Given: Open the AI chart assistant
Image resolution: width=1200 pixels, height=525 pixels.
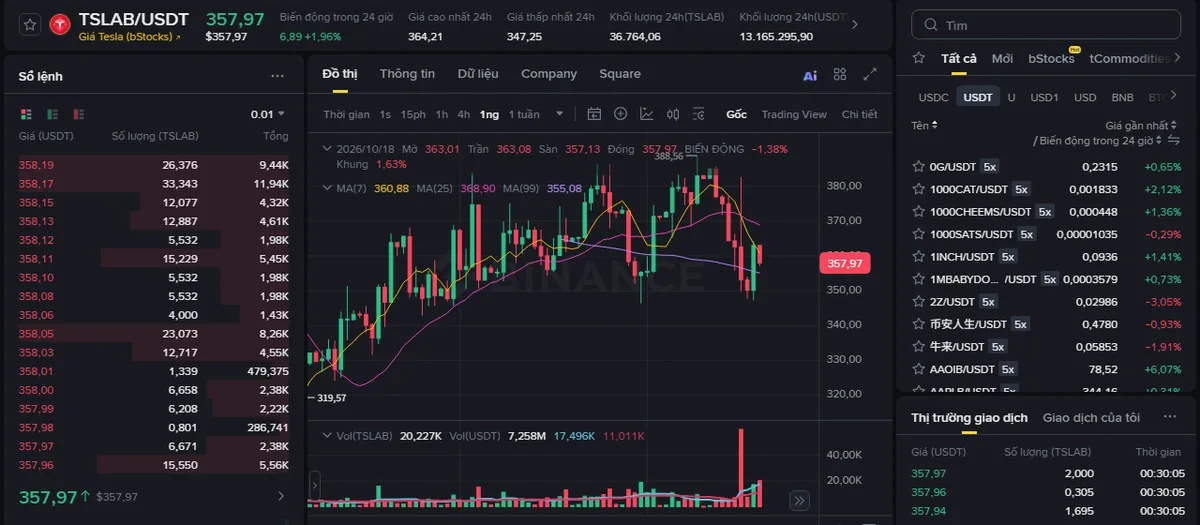Looking at the screenshot, I should [x=810, y=75].
